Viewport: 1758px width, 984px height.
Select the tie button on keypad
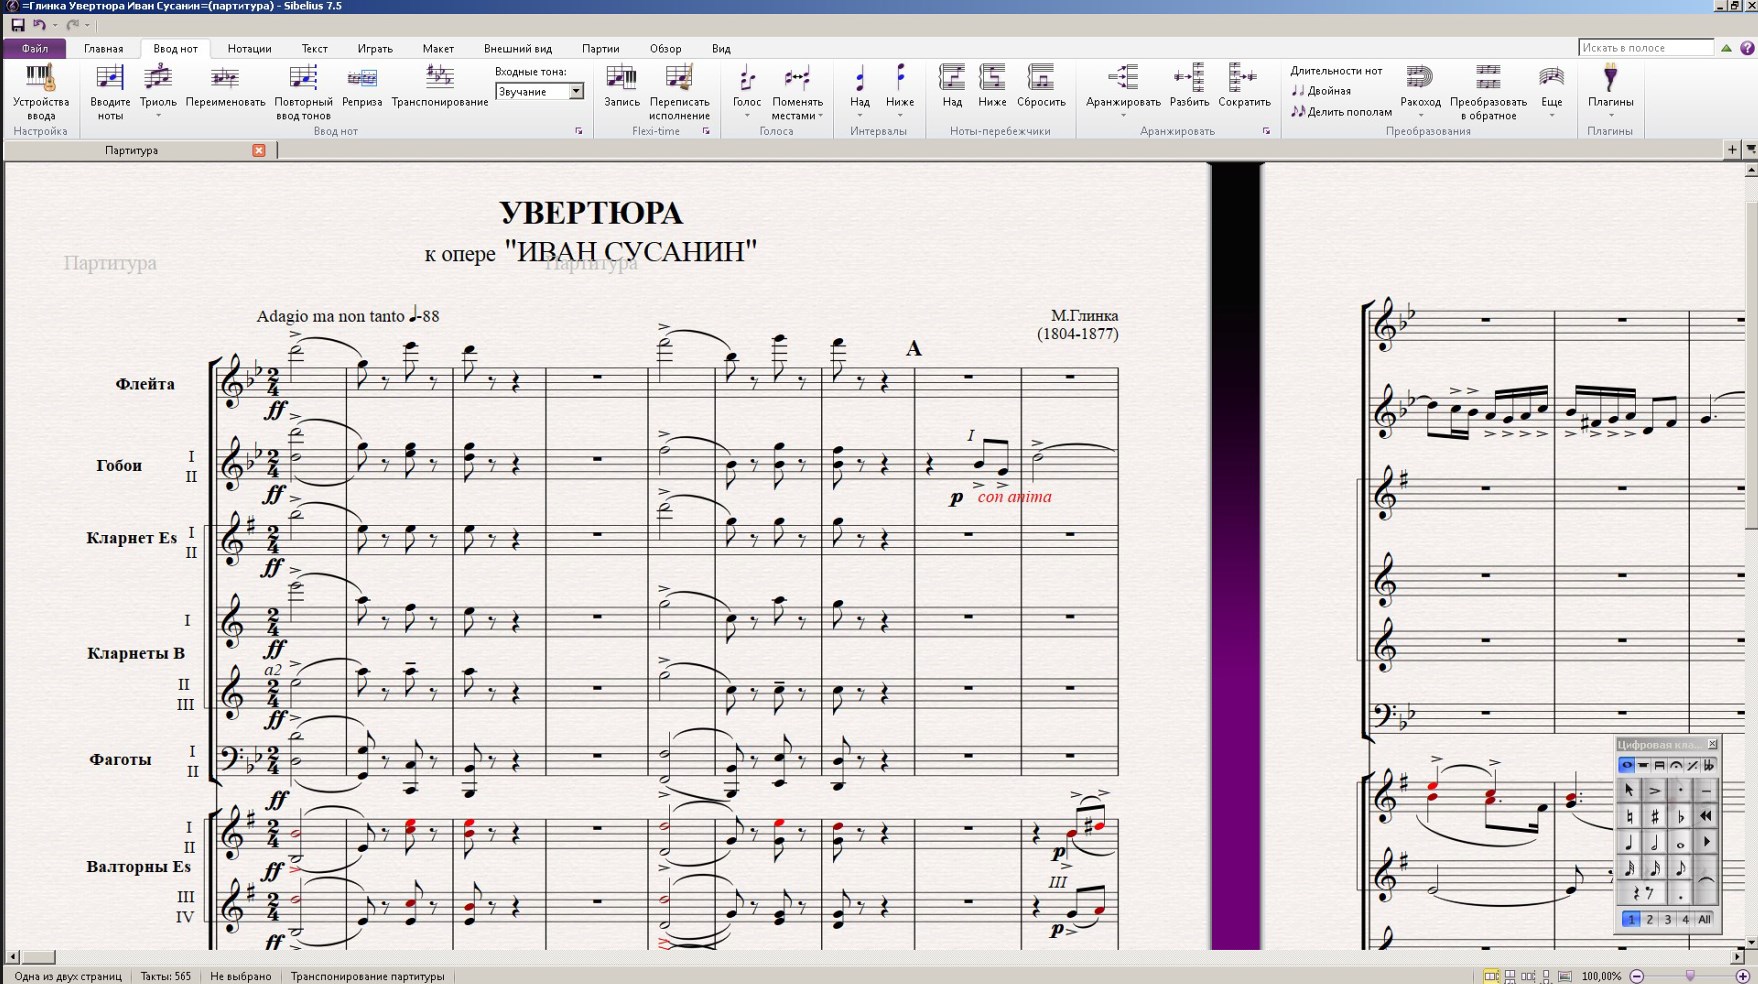(1706, 881)
